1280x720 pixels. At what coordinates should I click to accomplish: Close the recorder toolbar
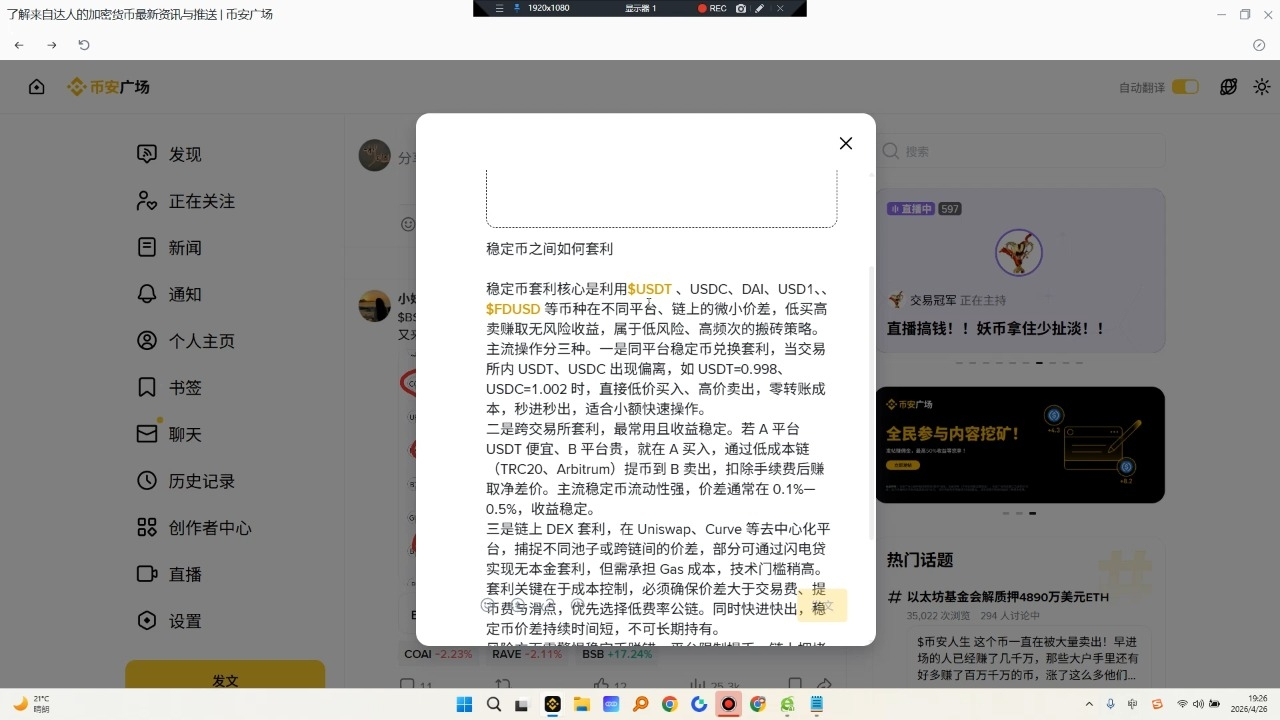(780, 8)
